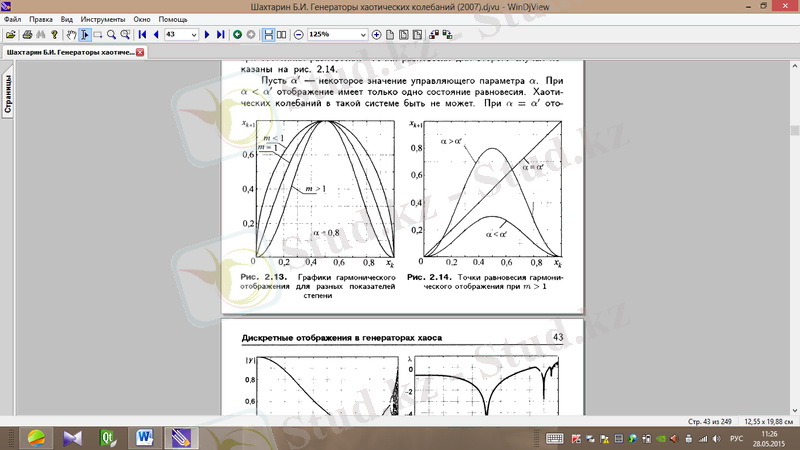Click the rotate right toolbar icon

click(x=447, y=35)
